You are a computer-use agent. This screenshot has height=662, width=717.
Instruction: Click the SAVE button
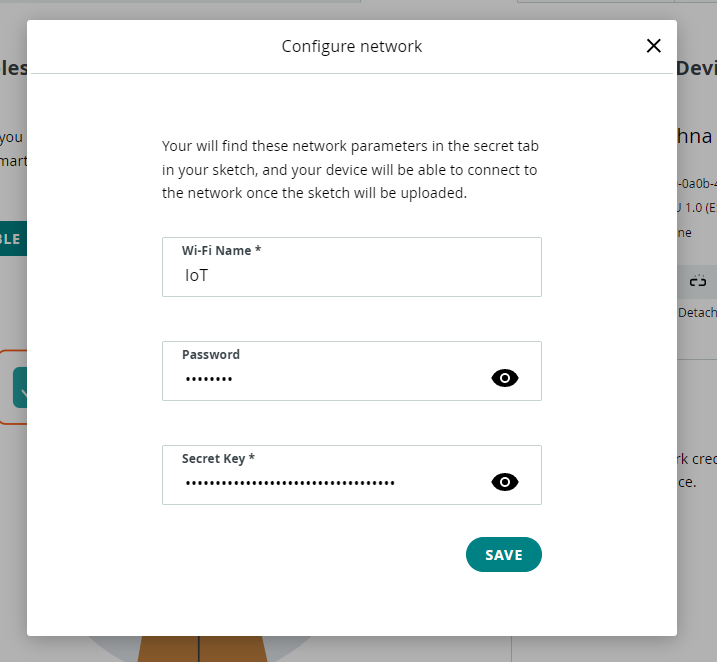click(503, 555)
